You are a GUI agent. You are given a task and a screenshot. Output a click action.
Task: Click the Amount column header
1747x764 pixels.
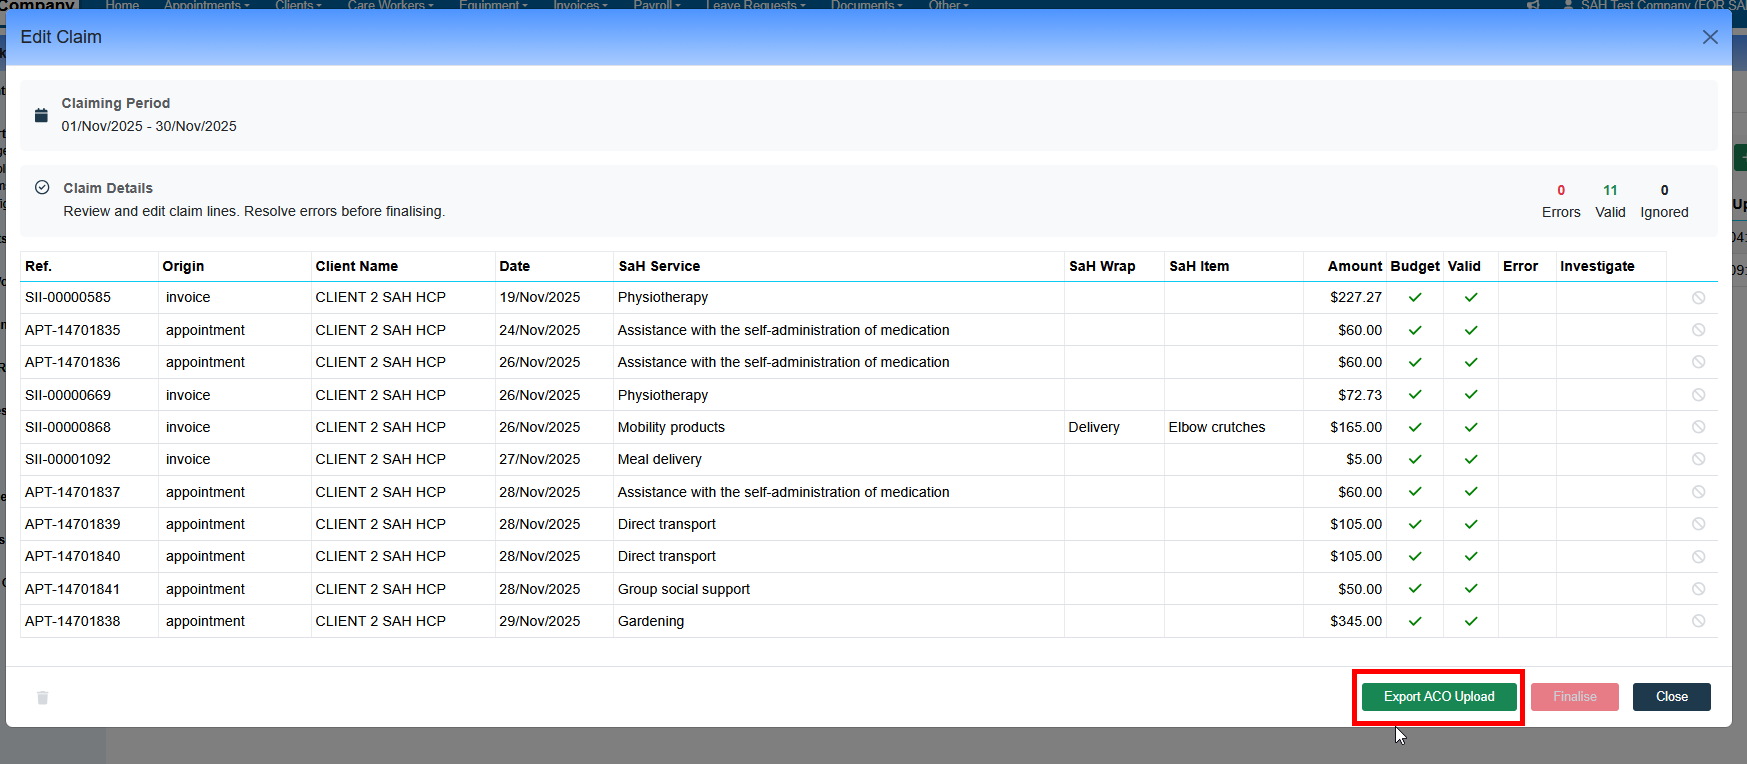(1354, 266)
